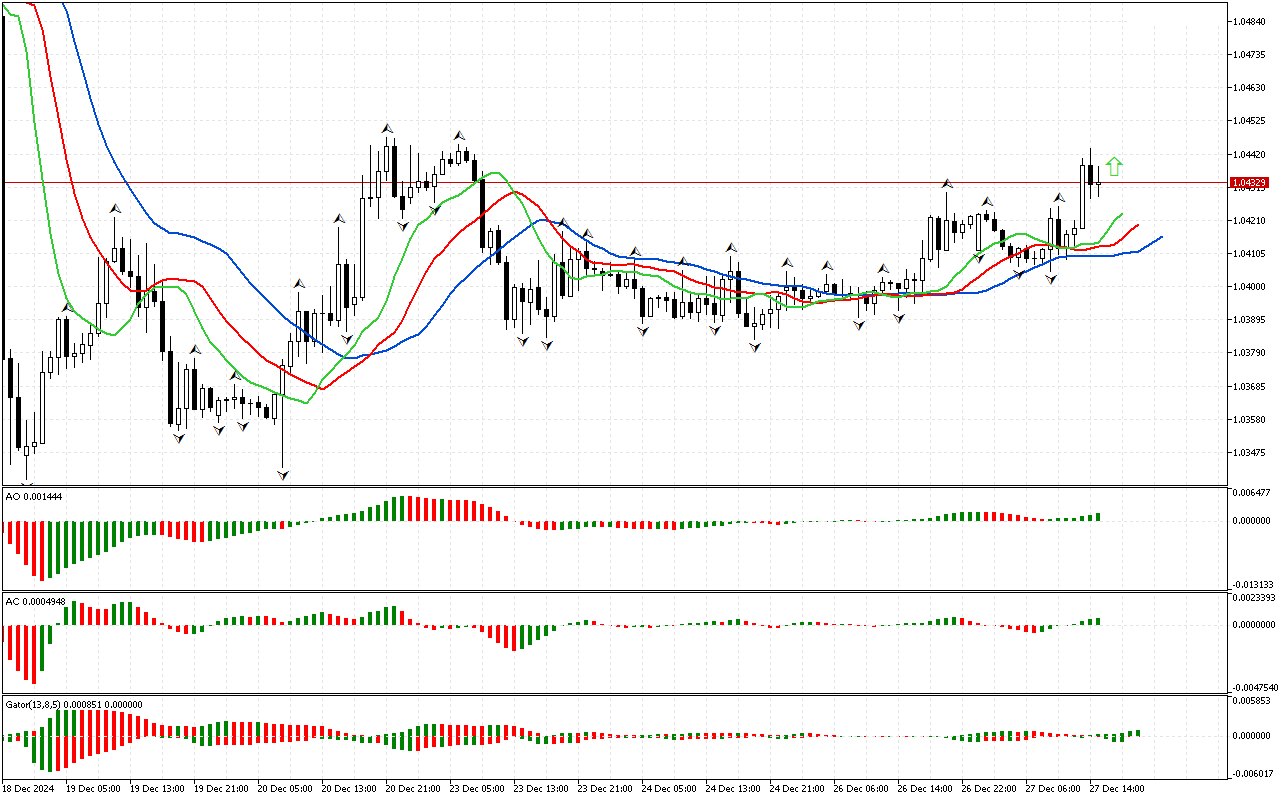Click the 24 Dec 21:00 time label
Screen dimensions: 1280x800
click(x=797, y=789)
